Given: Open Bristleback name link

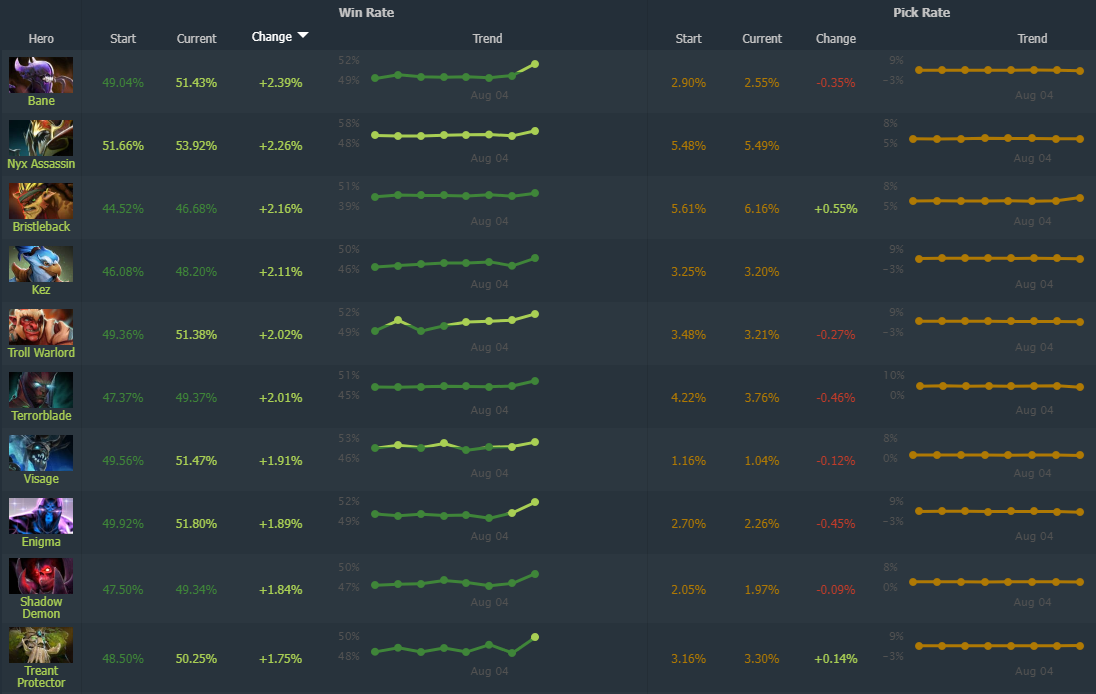Looking at the screenshot, I should coord(41,226).
